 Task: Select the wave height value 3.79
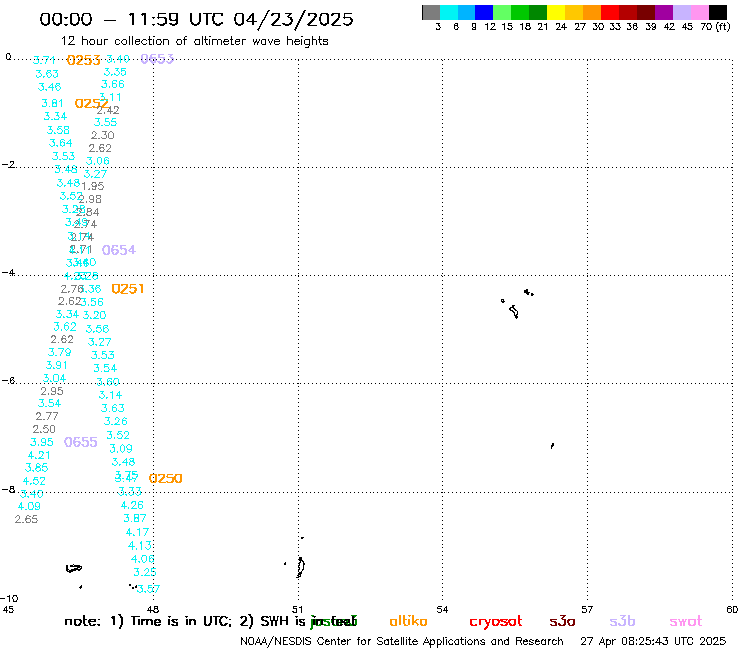[x=59, y=352]
